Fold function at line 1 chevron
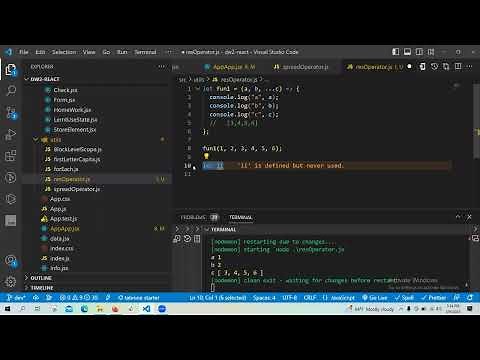 (x=198, y=89)
